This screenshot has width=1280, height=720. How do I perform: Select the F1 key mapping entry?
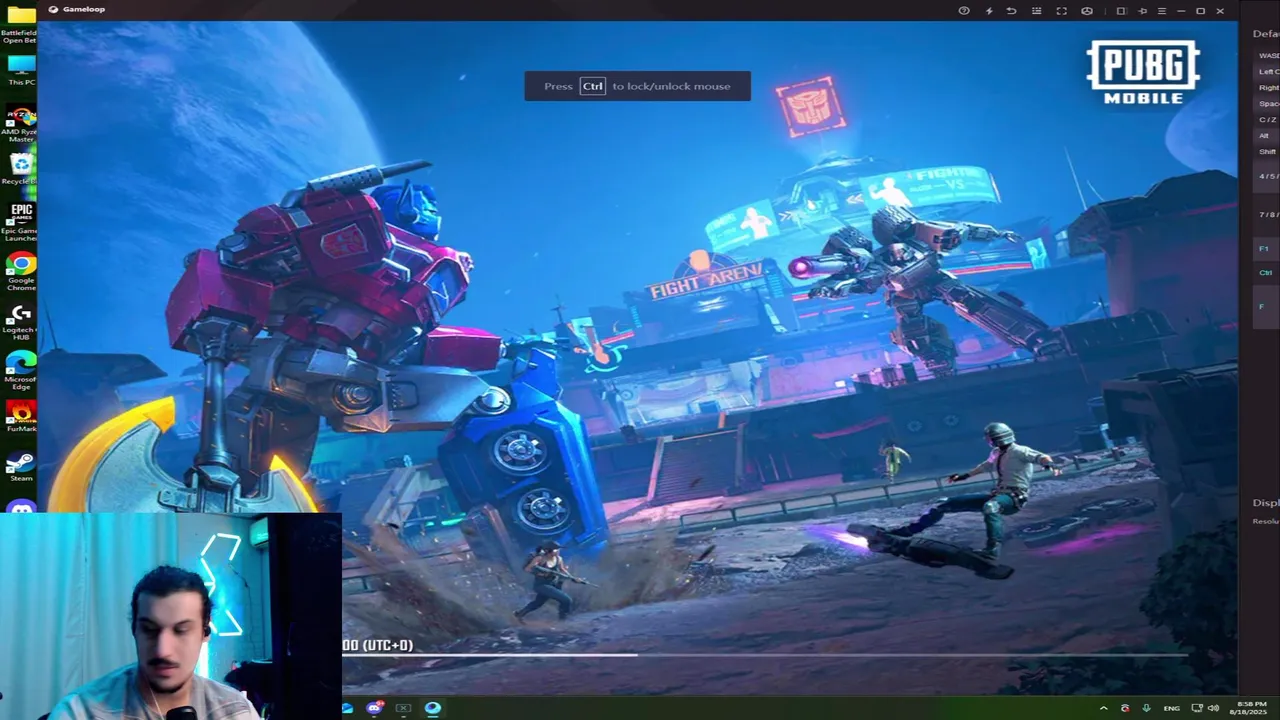pos(1264,248)
